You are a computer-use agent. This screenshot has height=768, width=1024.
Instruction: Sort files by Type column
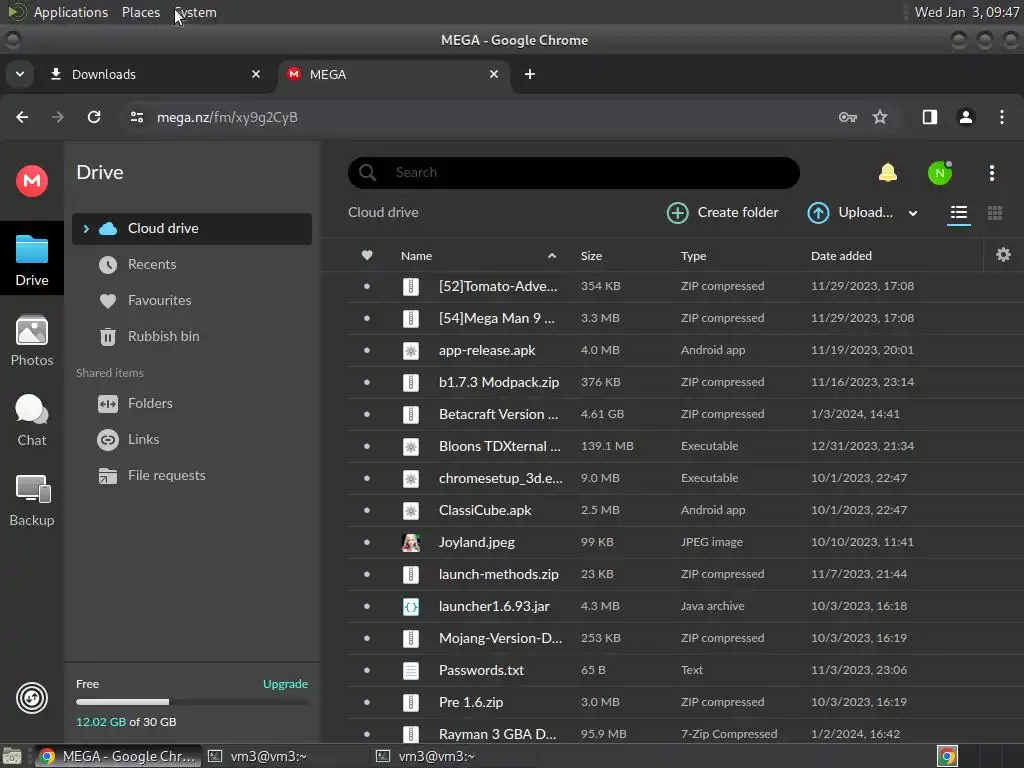[693, 255]
